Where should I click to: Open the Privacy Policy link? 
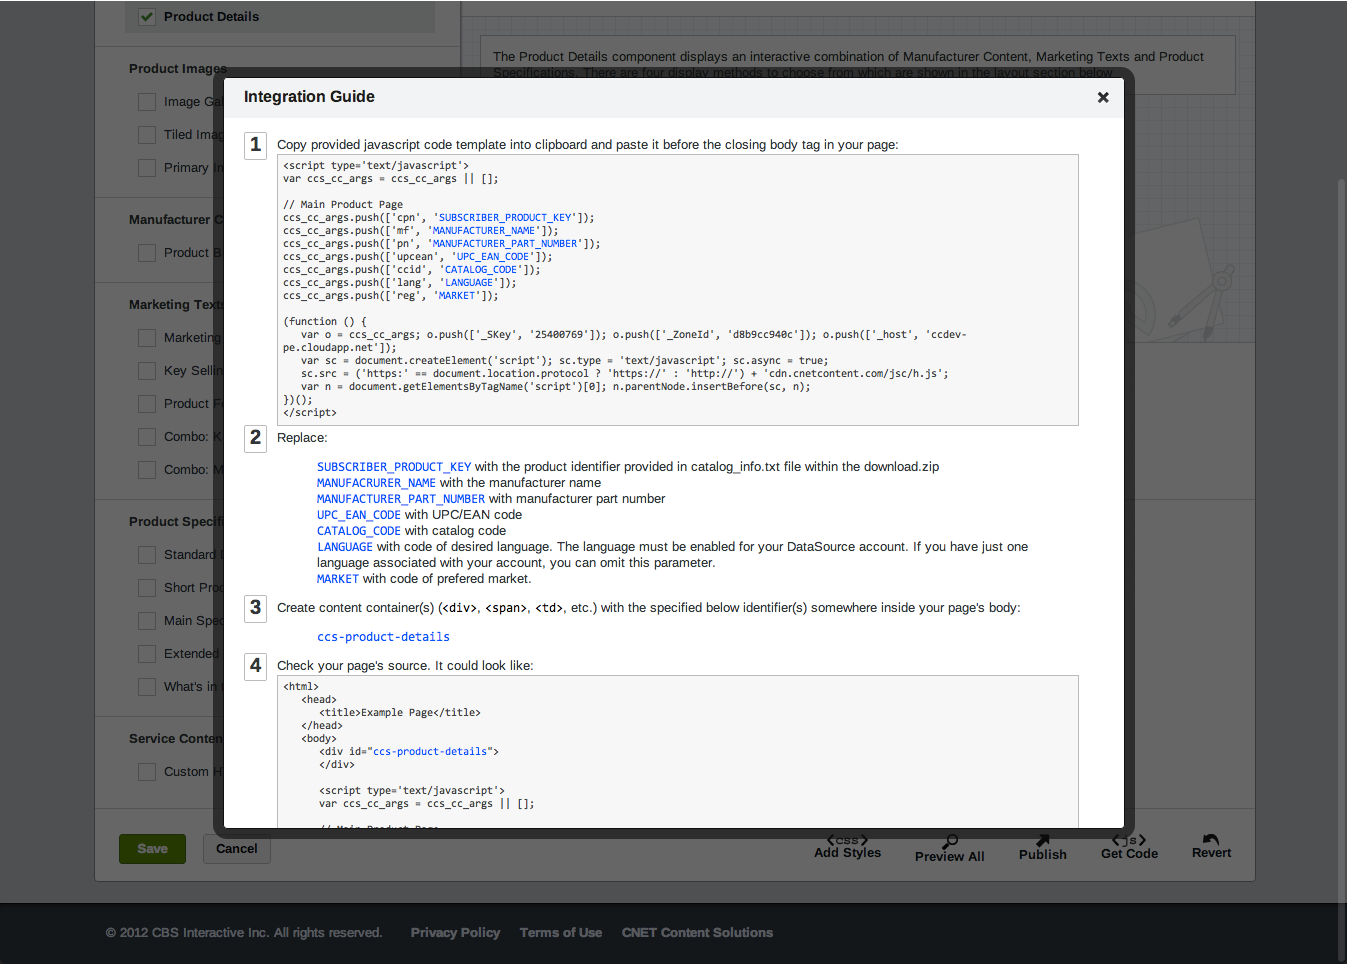[x=455, y=933]
